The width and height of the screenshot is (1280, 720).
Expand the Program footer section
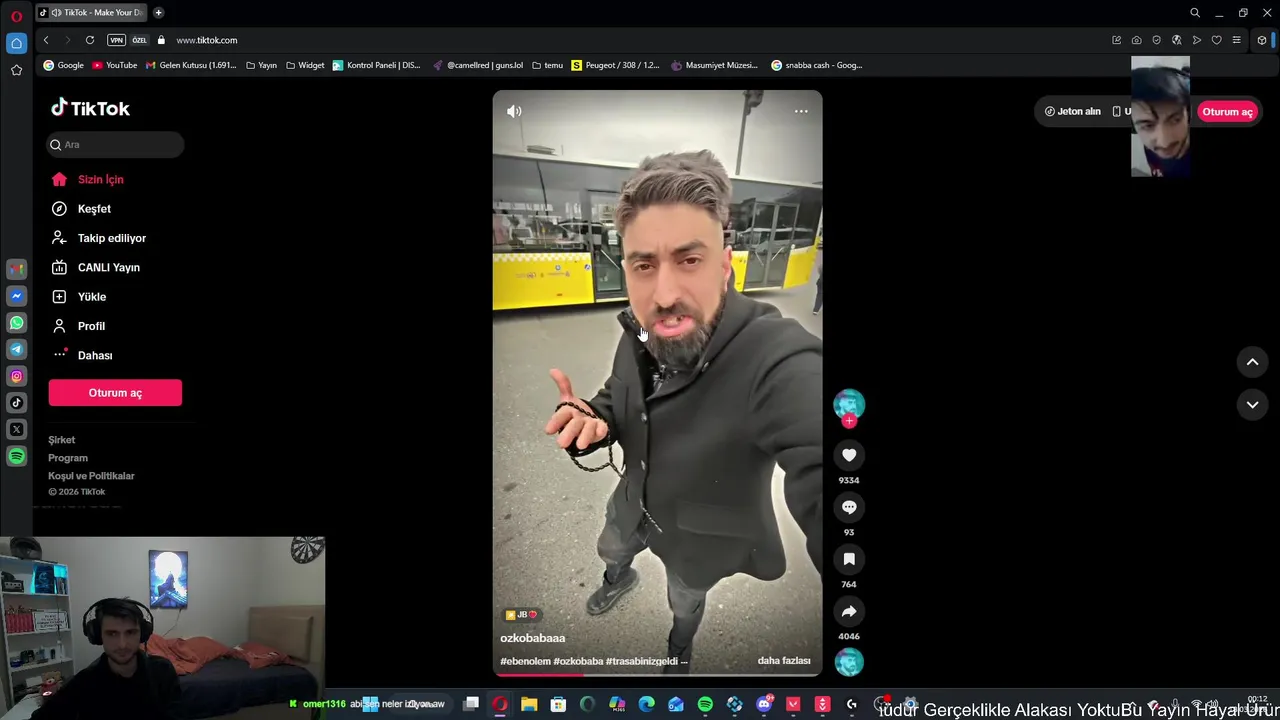[x=68, y=458]
